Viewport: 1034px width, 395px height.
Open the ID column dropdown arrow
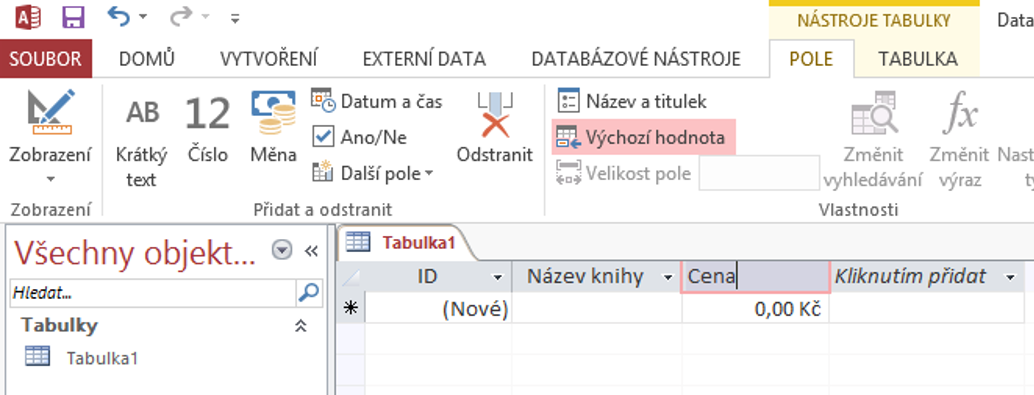pos(498,278)
